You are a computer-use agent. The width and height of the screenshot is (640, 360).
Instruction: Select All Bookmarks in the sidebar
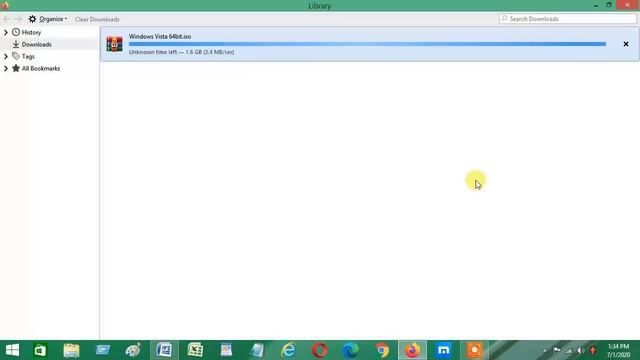point(41,69)
